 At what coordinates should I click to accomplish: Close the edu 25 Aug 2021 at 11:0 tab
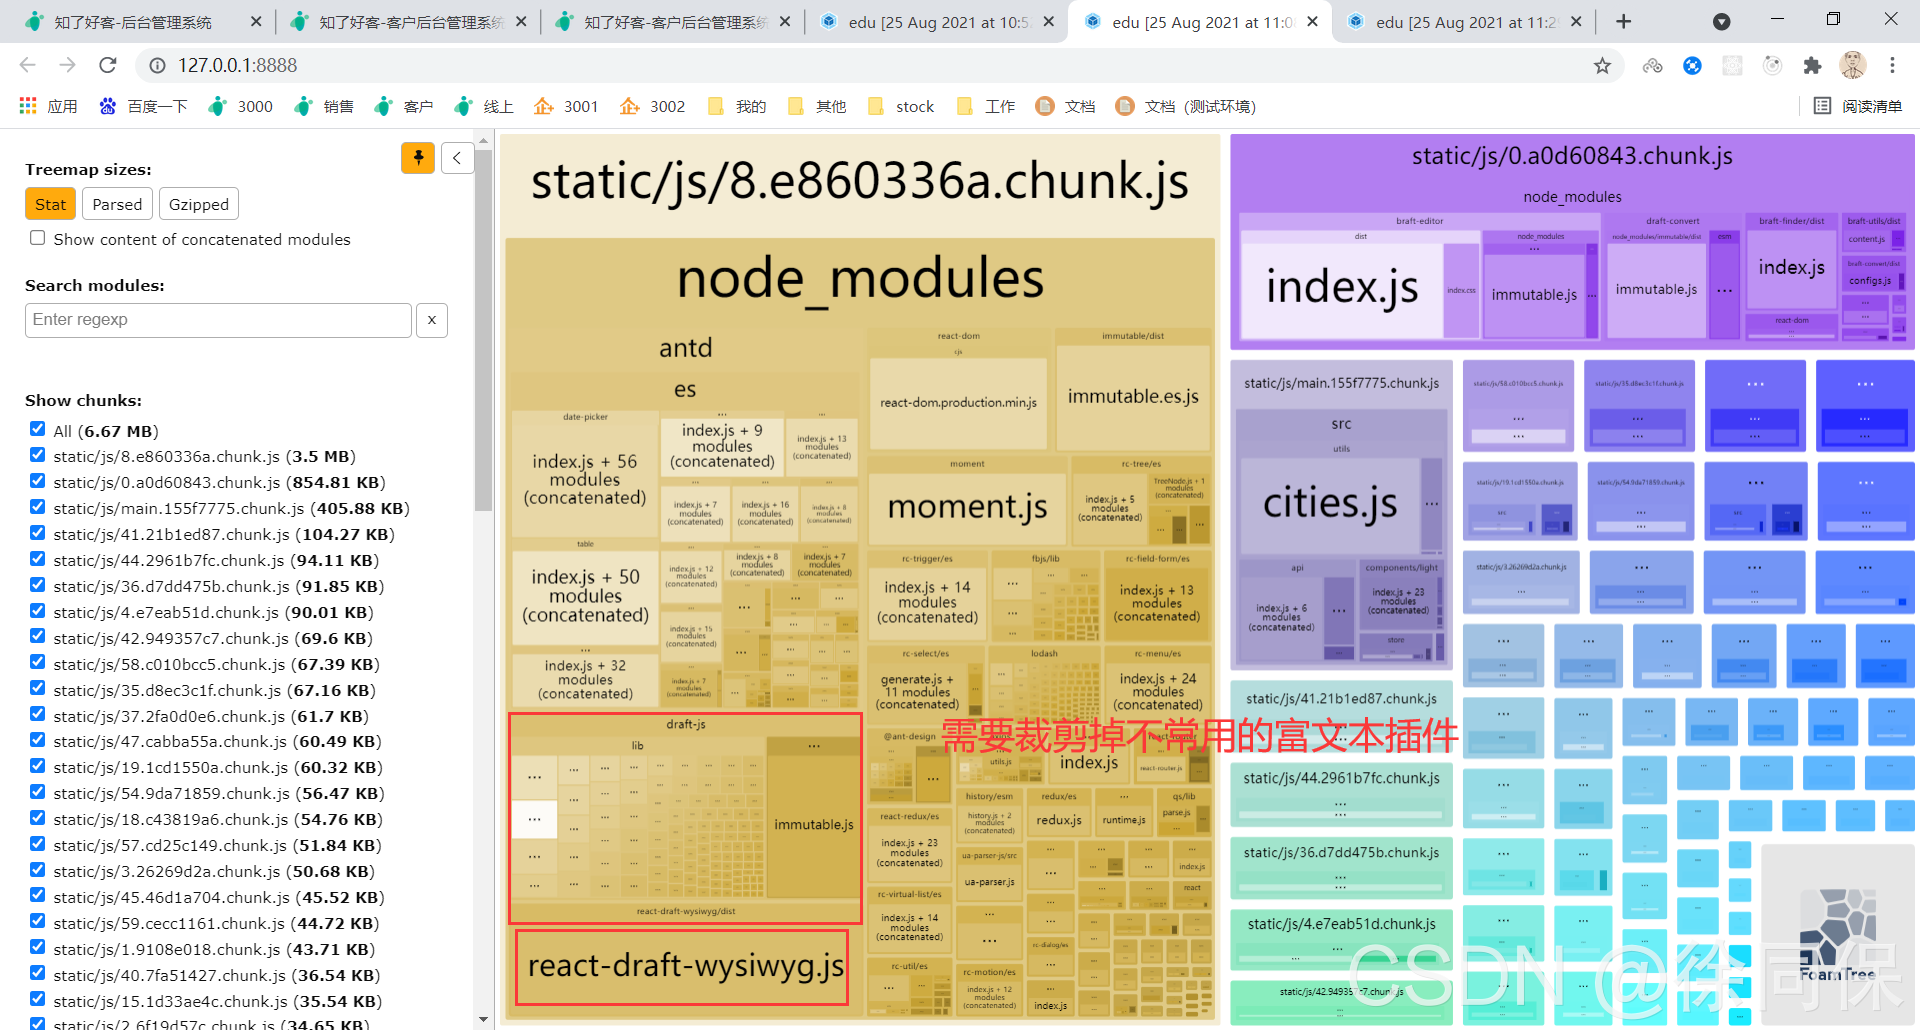[1312, 22]
